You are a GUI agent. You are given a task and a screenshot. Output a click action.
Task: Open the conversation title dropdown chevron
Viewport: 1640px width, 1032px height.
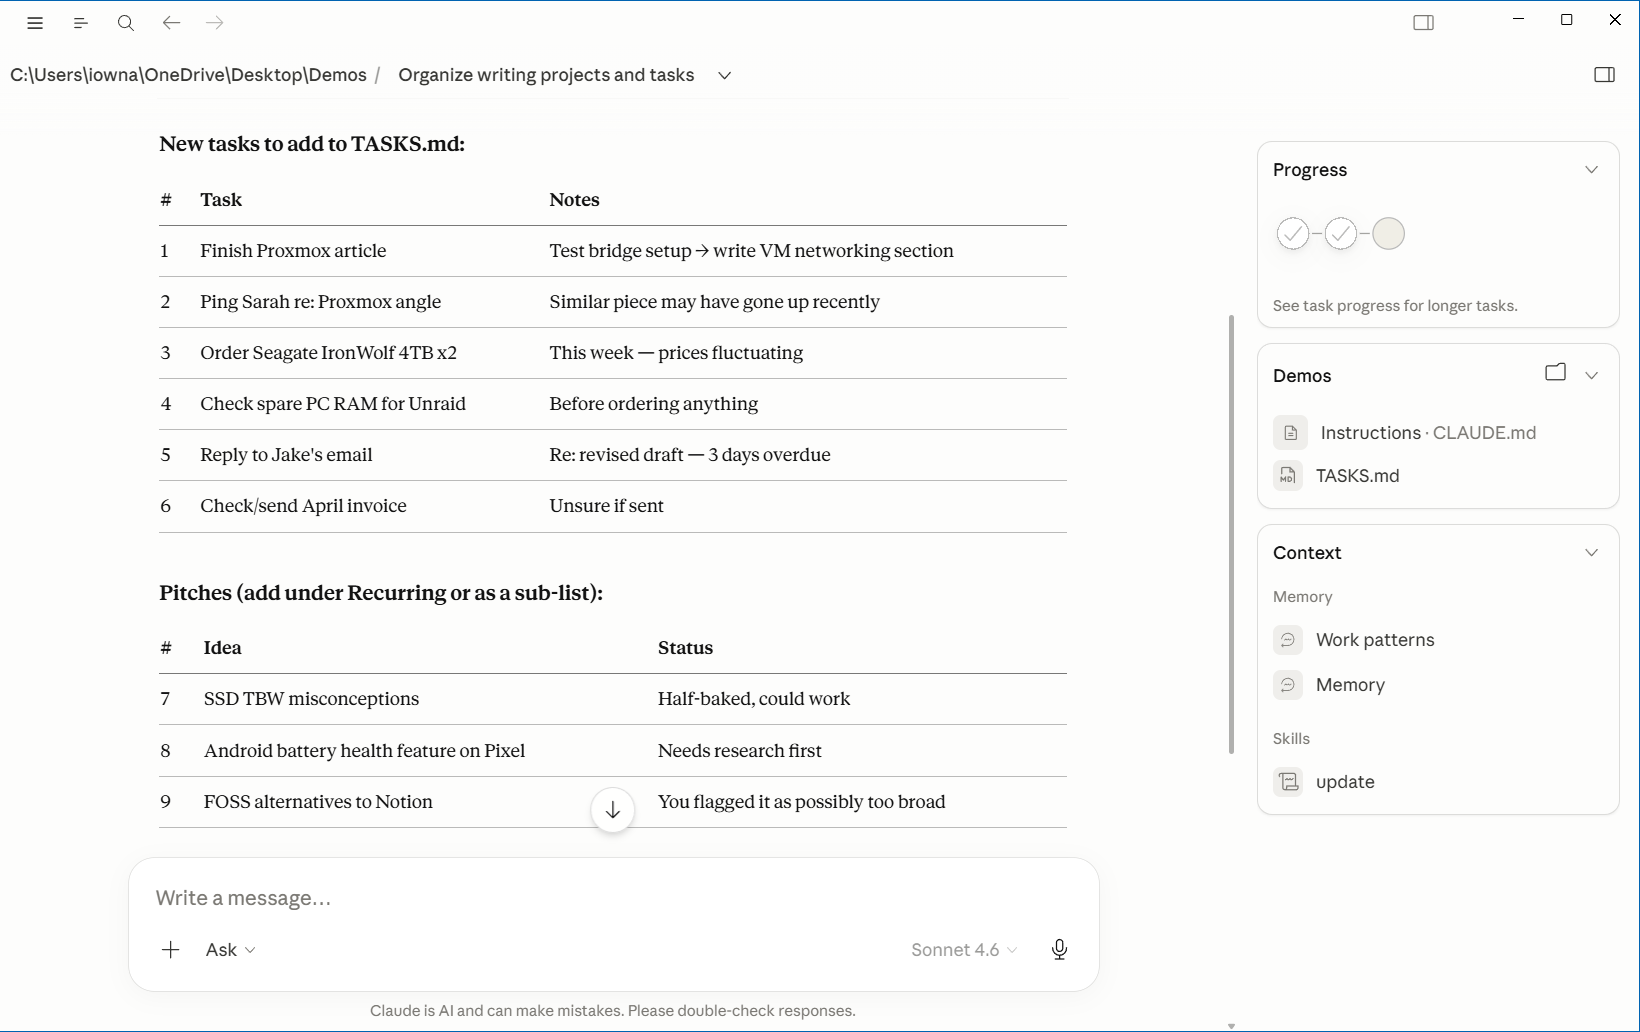point(725,76)
